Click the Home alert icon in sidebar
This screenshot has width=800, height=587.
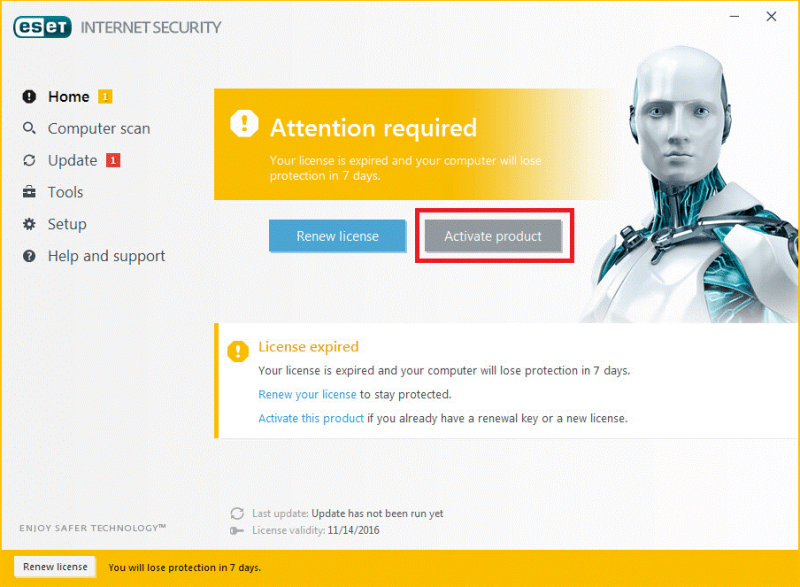pyautogui.click(x=29, y=97)
